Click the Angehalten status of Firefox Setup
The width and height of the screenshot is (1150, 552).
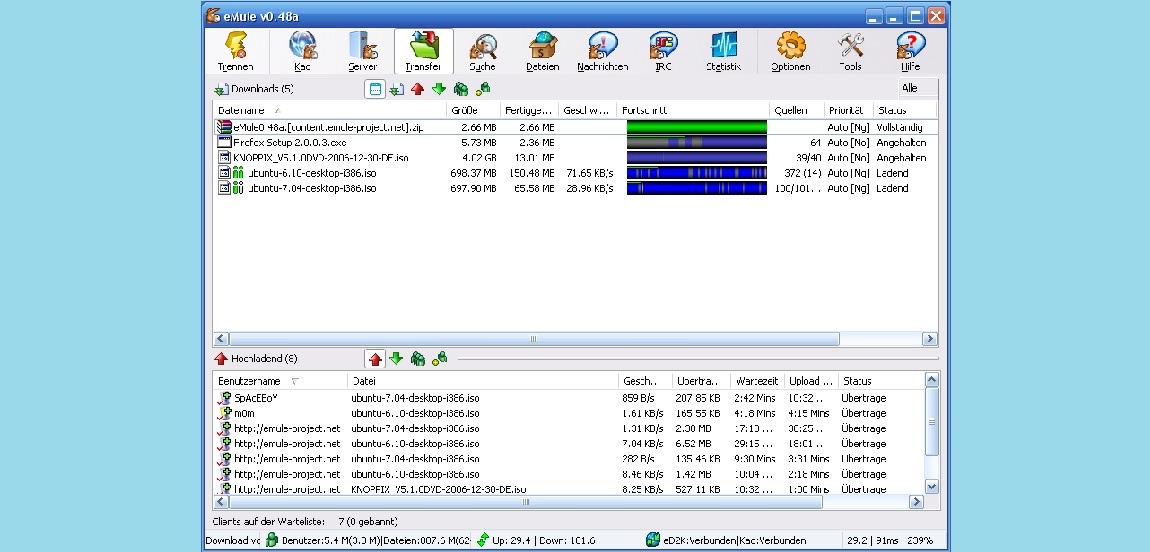(x=901, y=142)
